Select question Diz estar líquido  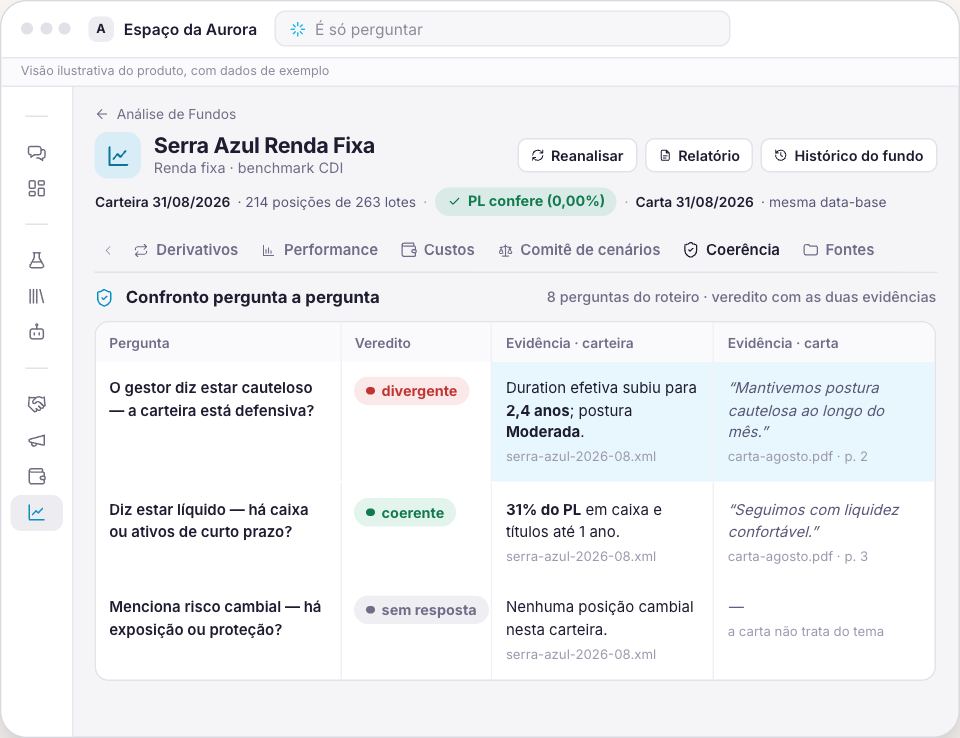[209, 521]
